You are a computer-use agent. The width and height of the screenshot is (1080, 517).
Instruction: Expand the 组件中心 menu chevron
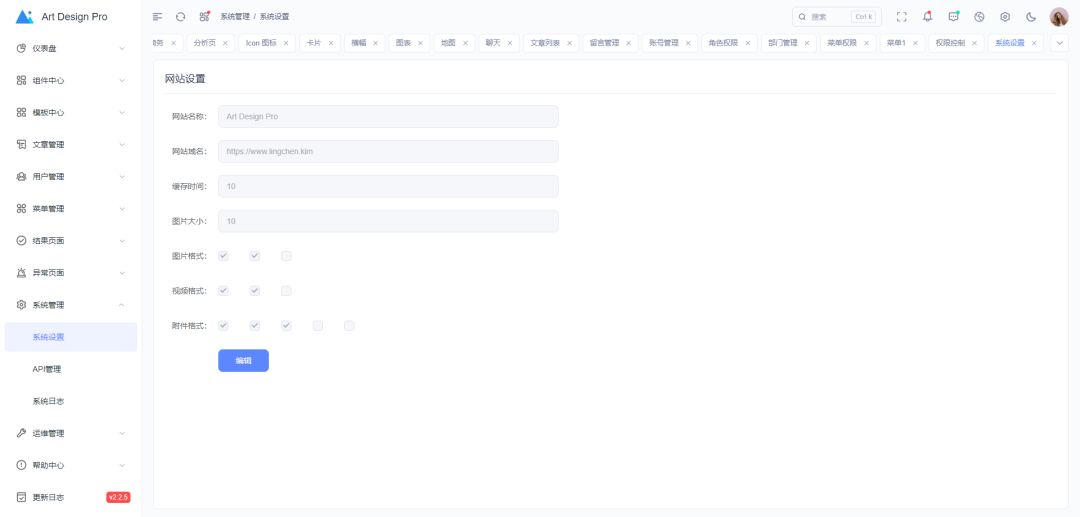click(122, 81)
